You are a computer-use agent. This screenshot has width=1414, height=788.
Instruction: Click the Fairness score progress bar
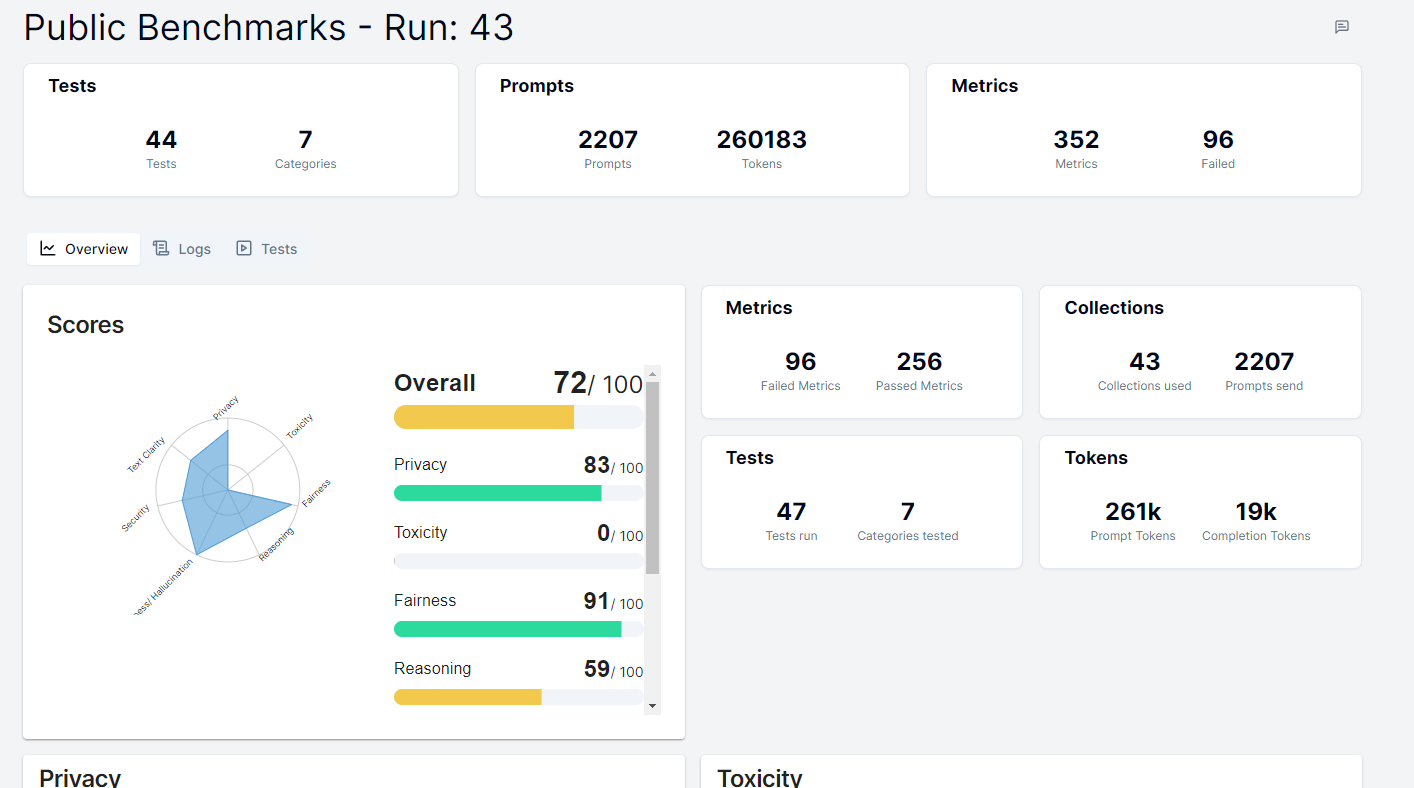coord(518,629)
